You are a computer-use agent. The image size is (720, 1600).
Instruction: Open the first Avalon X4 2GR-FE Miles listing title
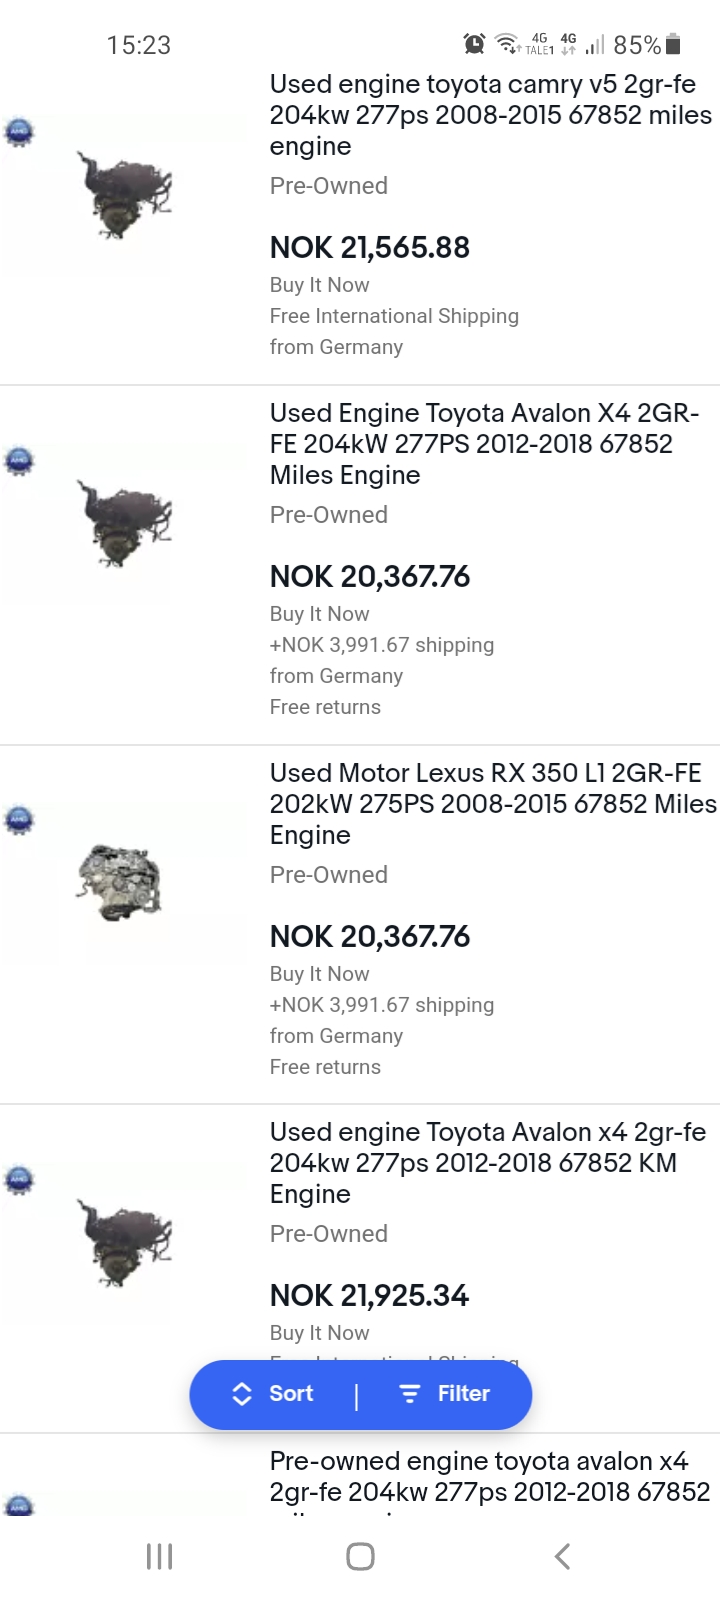tap(485, 444)
